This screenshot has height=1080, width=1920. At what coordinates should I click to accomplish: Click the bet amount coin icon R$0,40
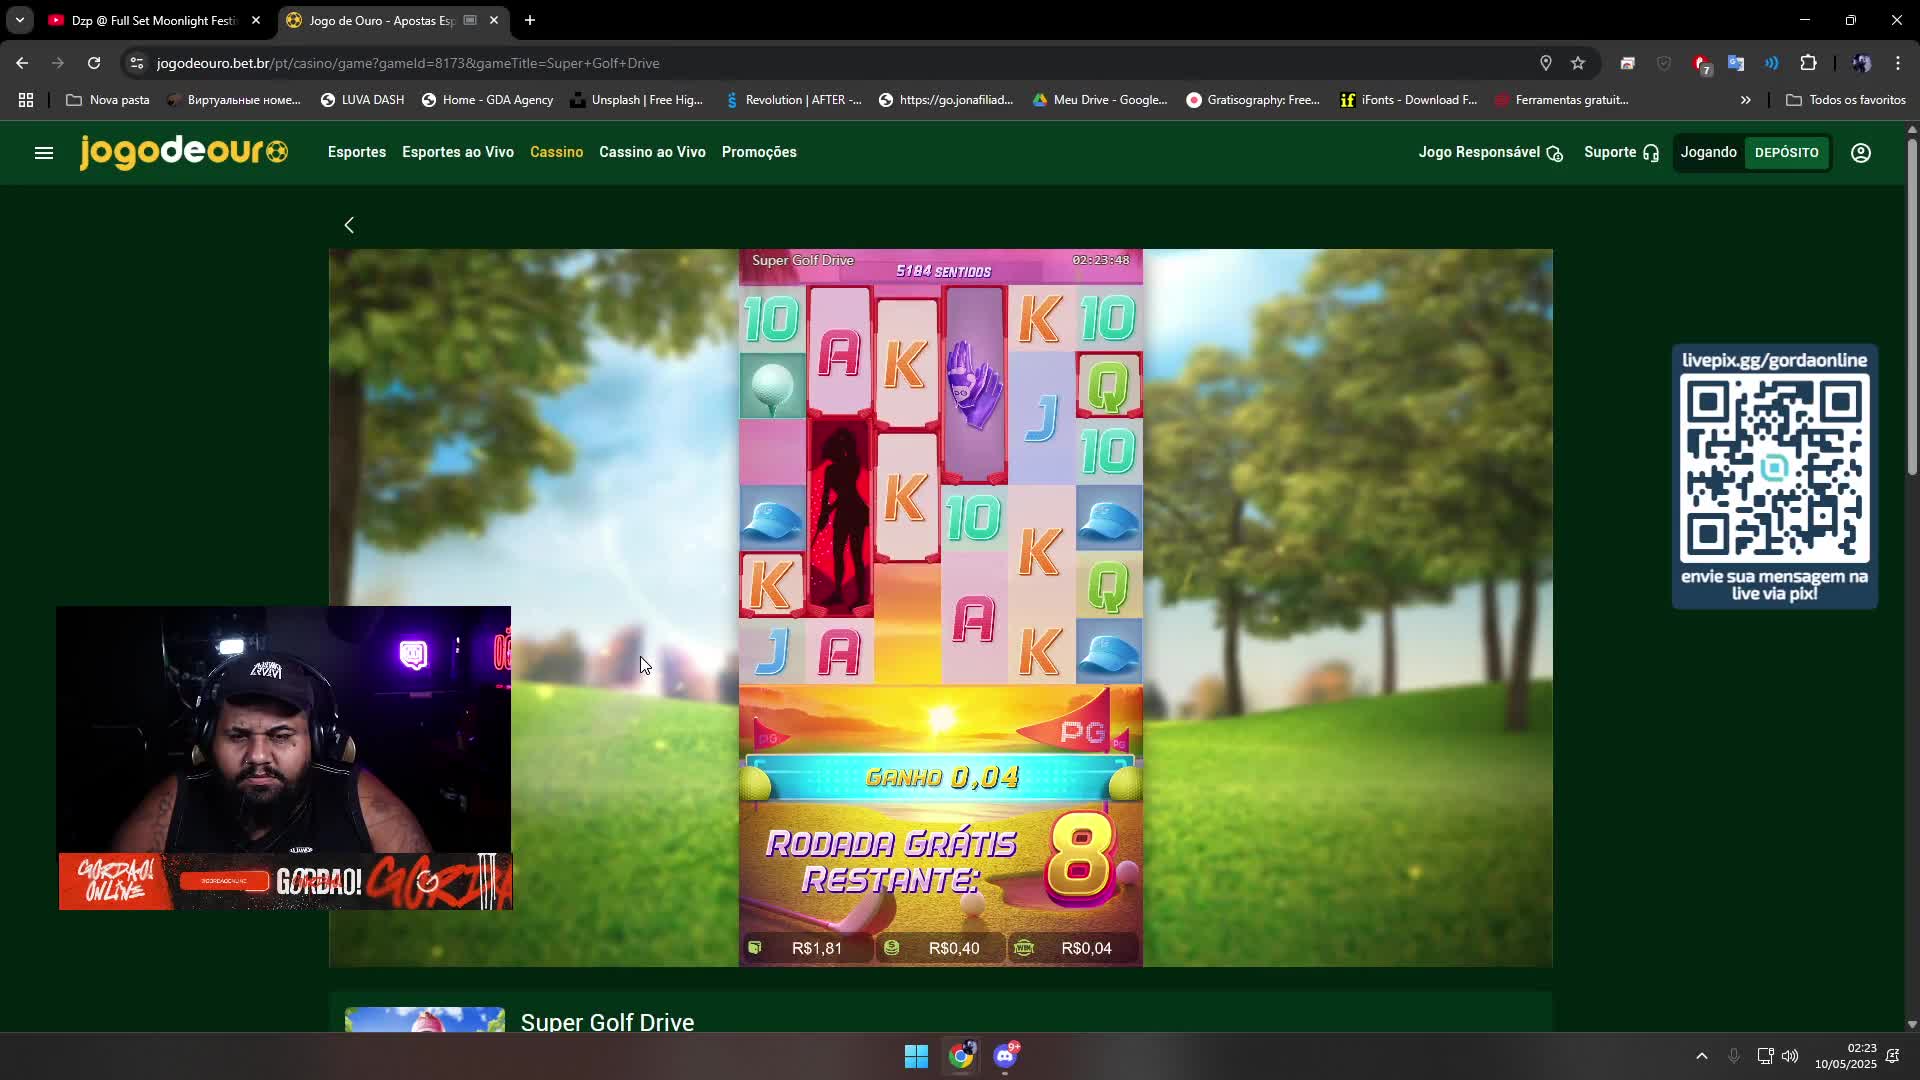pyautogui.click(x=892, y=948)
